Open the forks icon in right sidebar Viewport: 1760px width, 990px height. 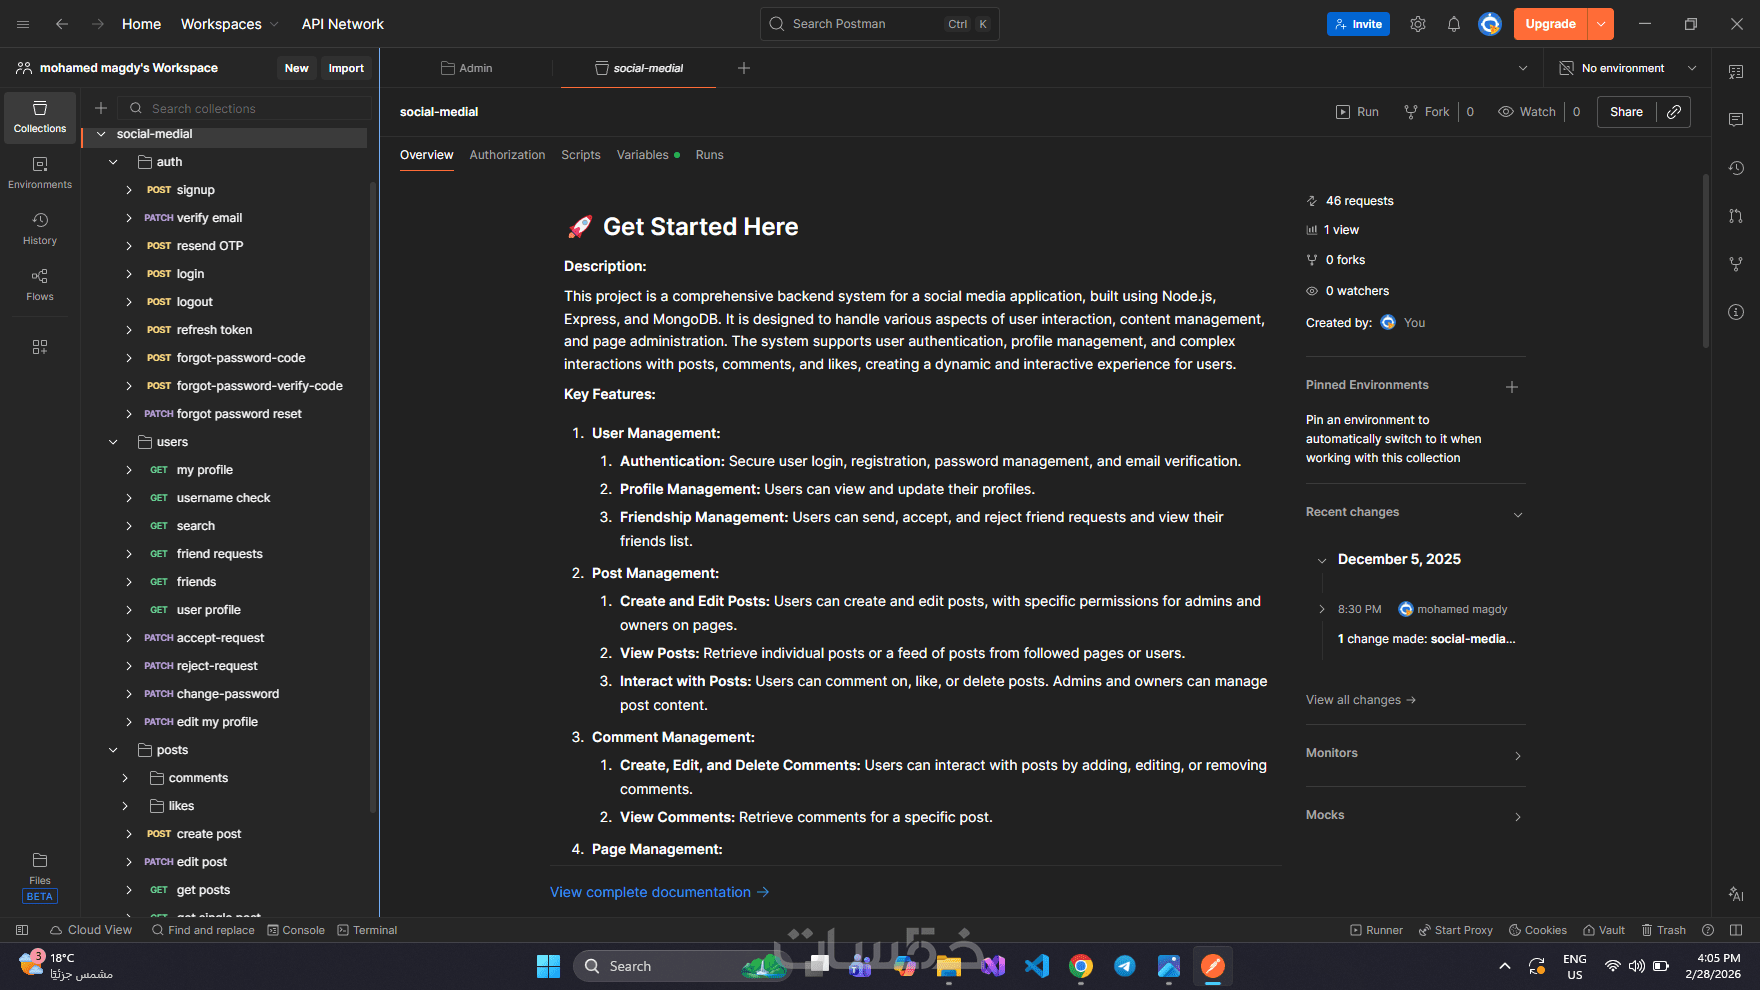pos(1736,264)
